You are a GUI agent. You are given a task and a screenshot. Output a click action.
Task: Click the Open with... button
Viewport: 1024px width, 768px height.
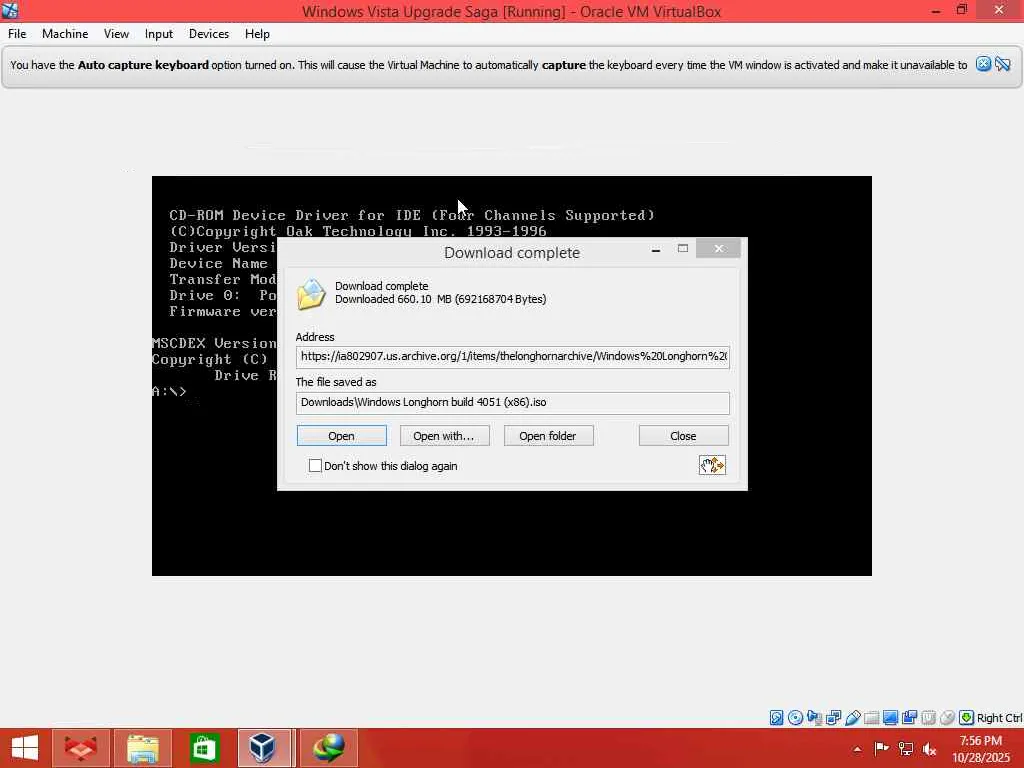444,436
